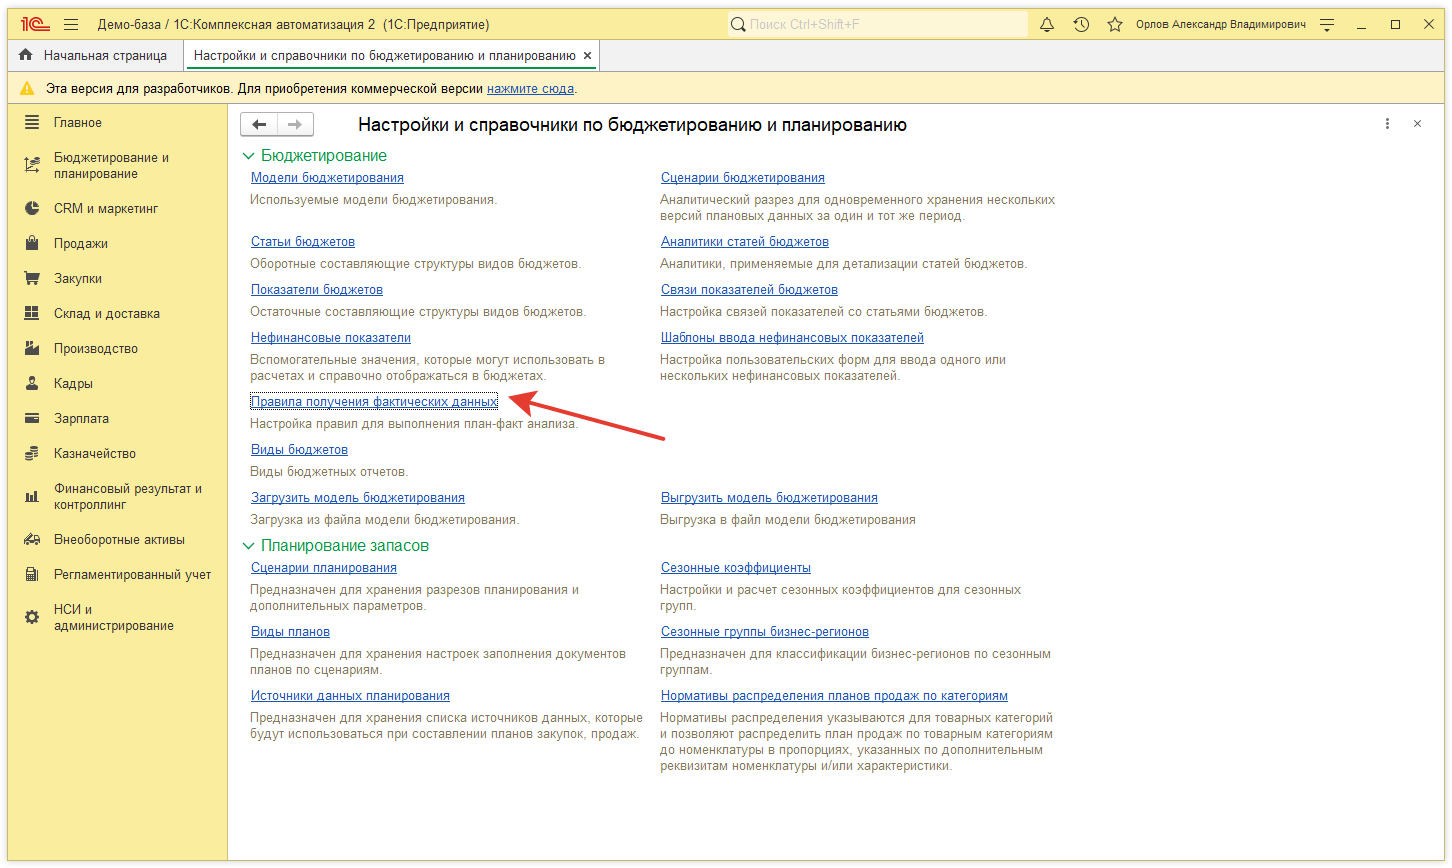Open Правила получения фактических данных link
The height and width of the screenshot is (868, 1452).
click(x=373, y=402)
